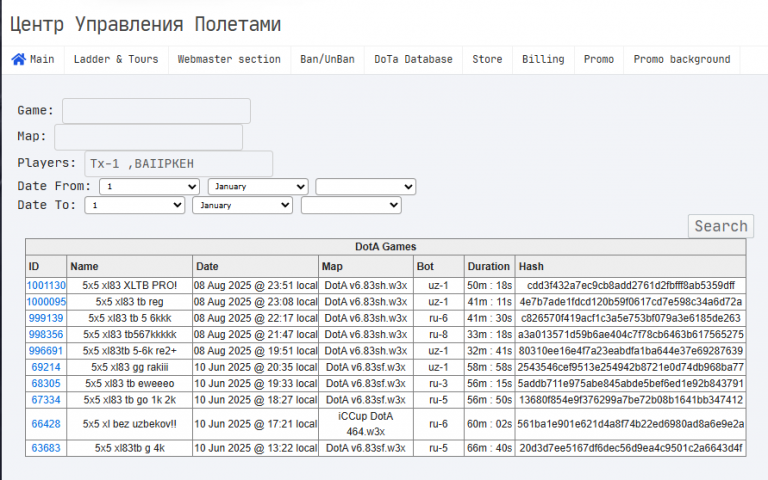Open game ID 69214
768x480 pixels.
coord(46,367)
